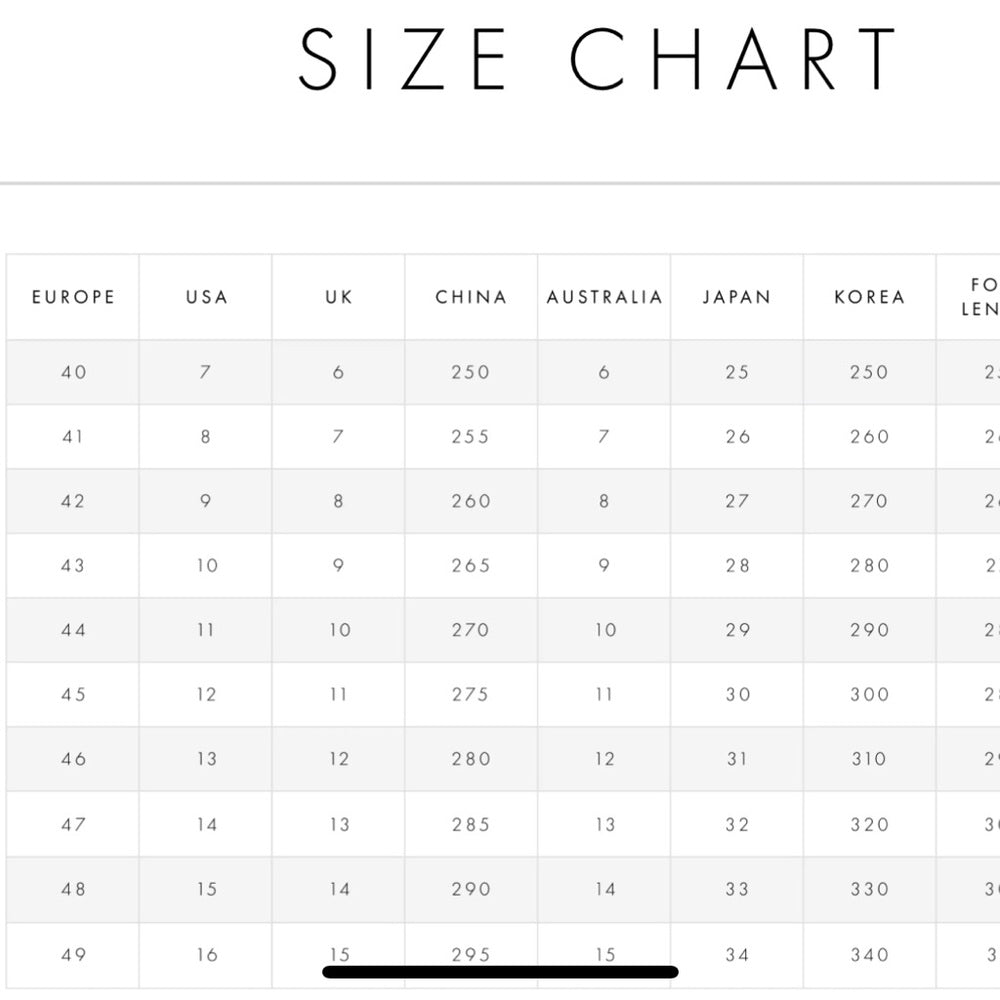Viewport: 1000px width, 1000px height.
Task: Click the UK column header
Action: (339, 297)
